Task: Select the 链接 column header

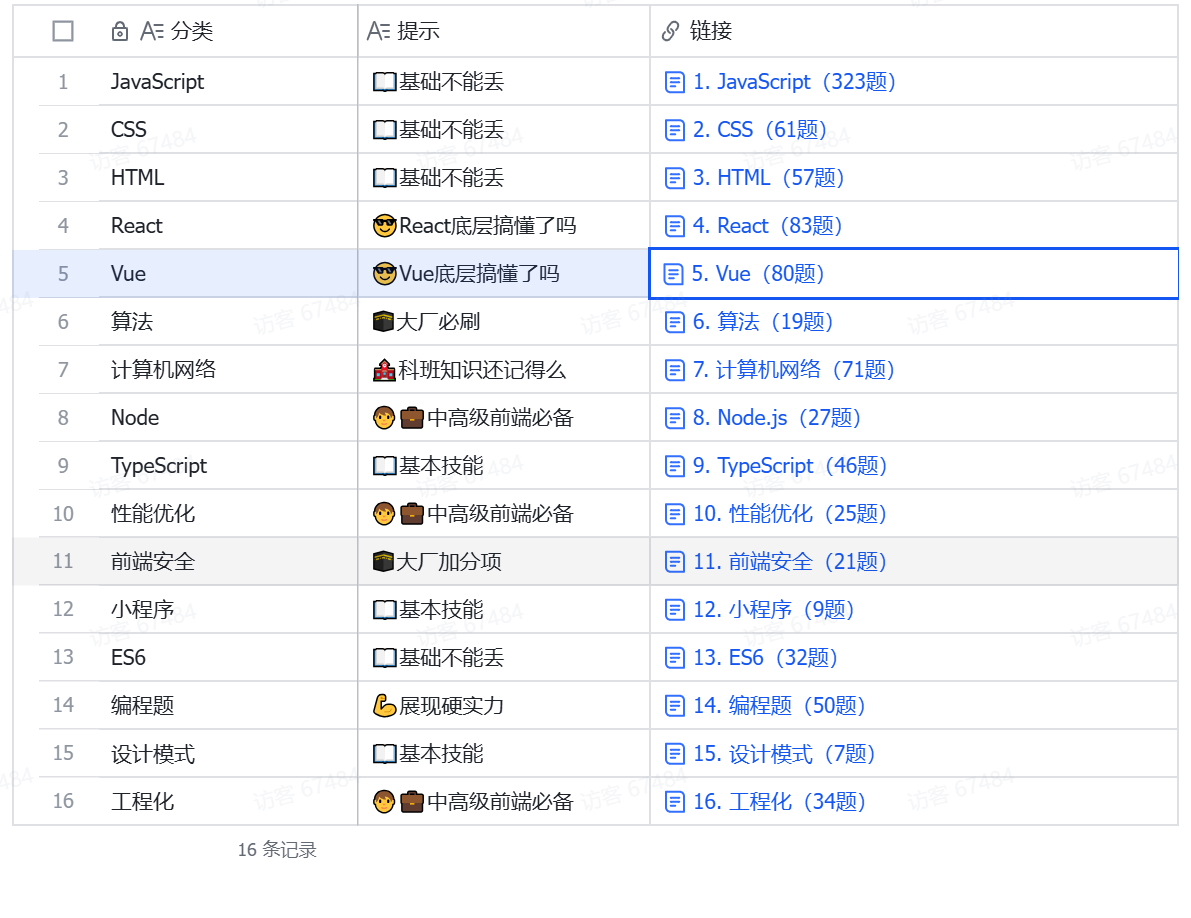Action: tap(914, 31)
